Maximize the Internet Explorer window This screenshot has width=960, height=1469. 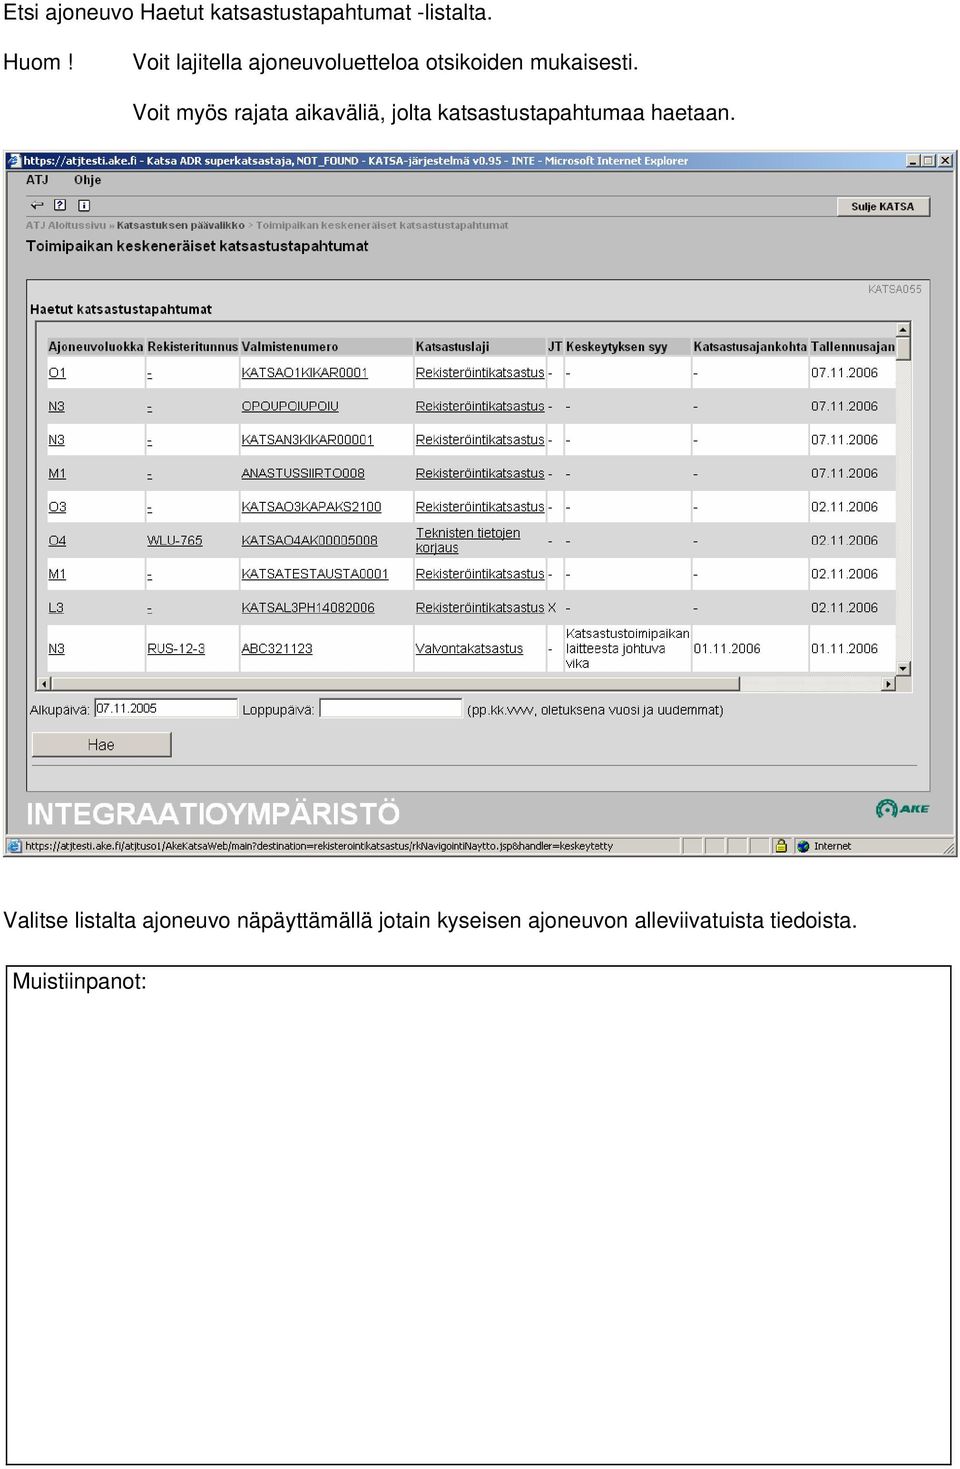pos(929,160)
